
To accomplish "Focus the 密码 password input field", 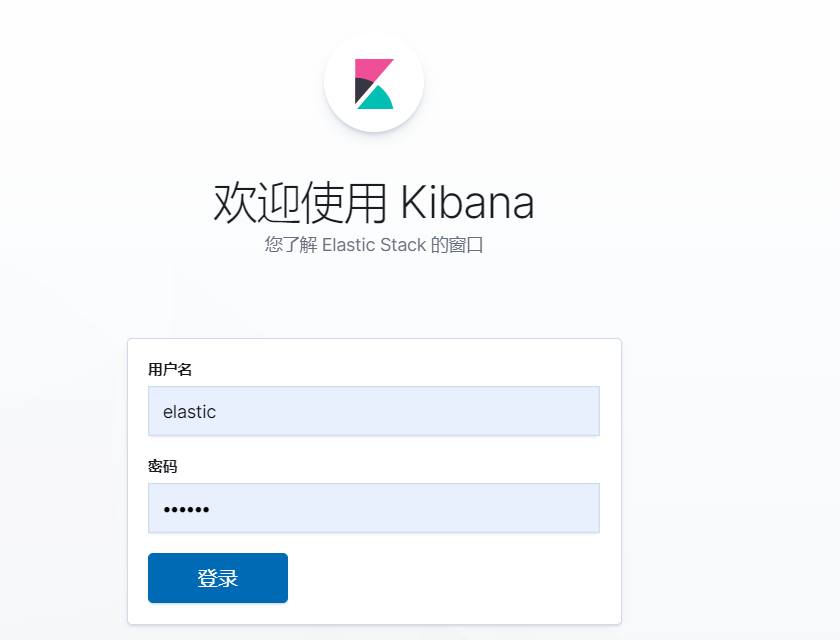I will coord(400,508).
